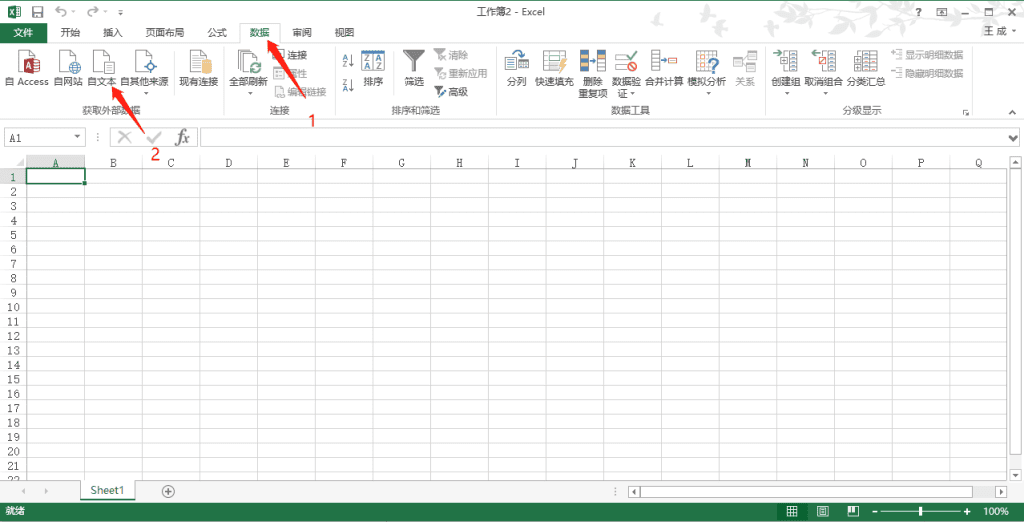Open the Name Box dropdown arrow
This screenshot has height=522, width=1024.
click(x=78, y=138)
